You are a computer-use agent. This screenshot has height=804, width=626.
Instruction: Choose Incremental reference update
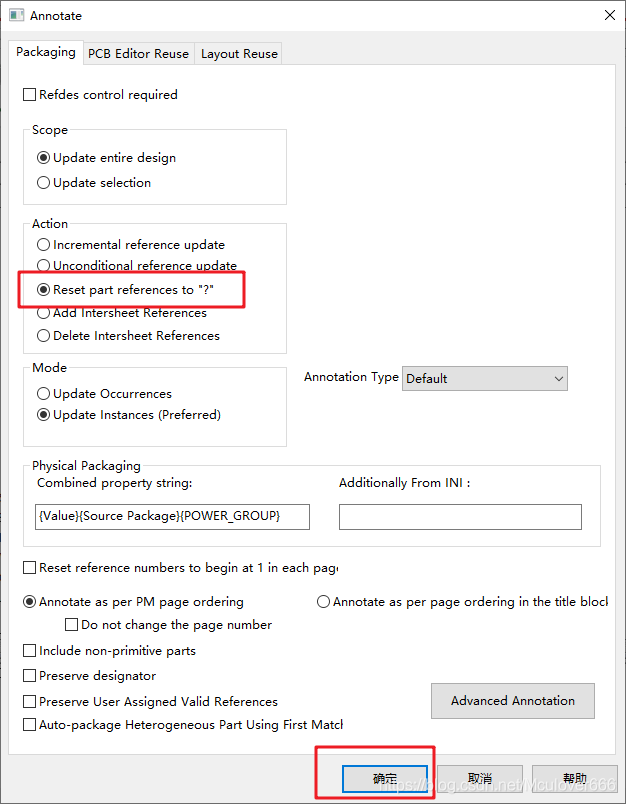tap(43, 245)
